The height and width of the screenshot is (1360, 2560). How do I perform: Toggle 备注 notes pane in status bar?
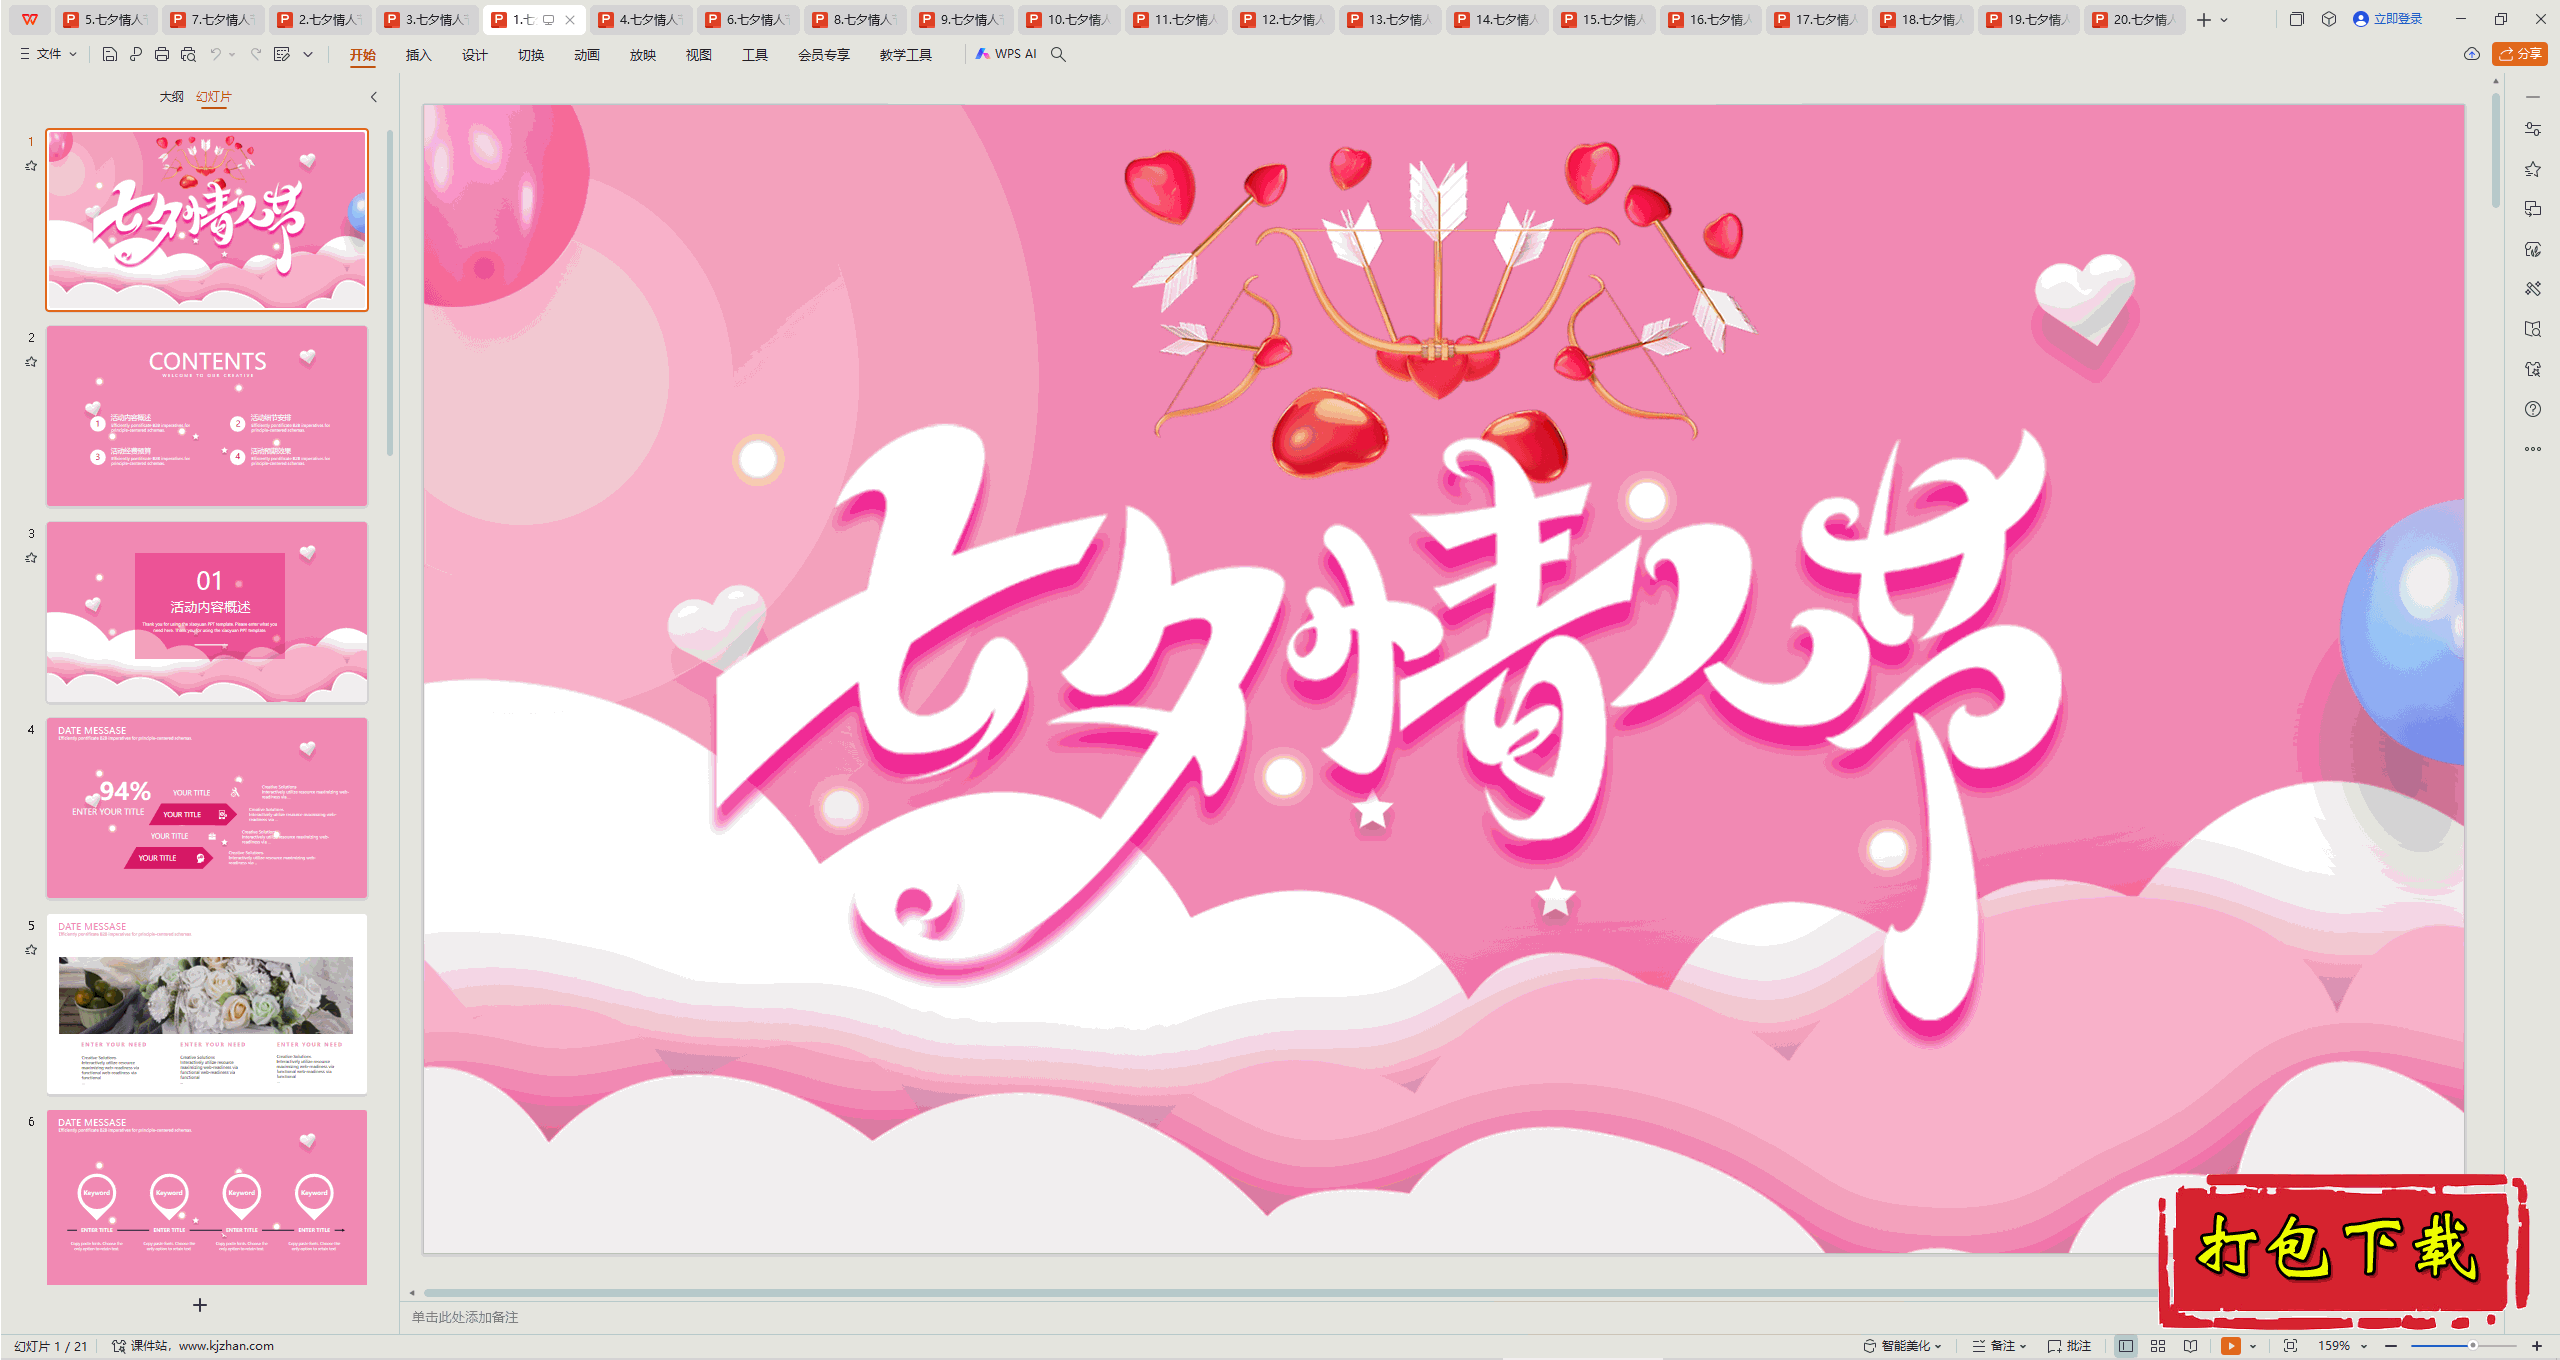[1998, 1346]
